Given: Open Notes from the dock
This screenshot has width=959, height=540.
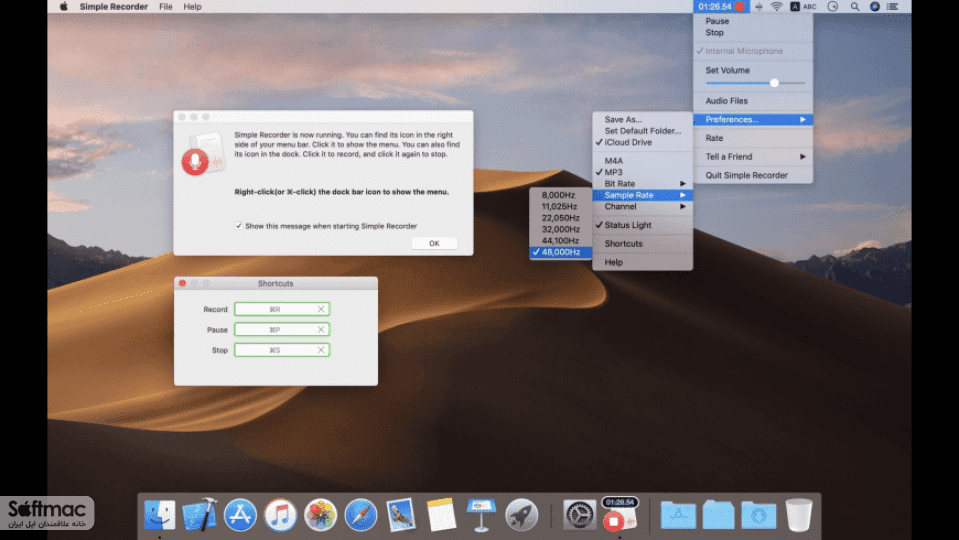Looking at the screenshot, I should (441, 514).
